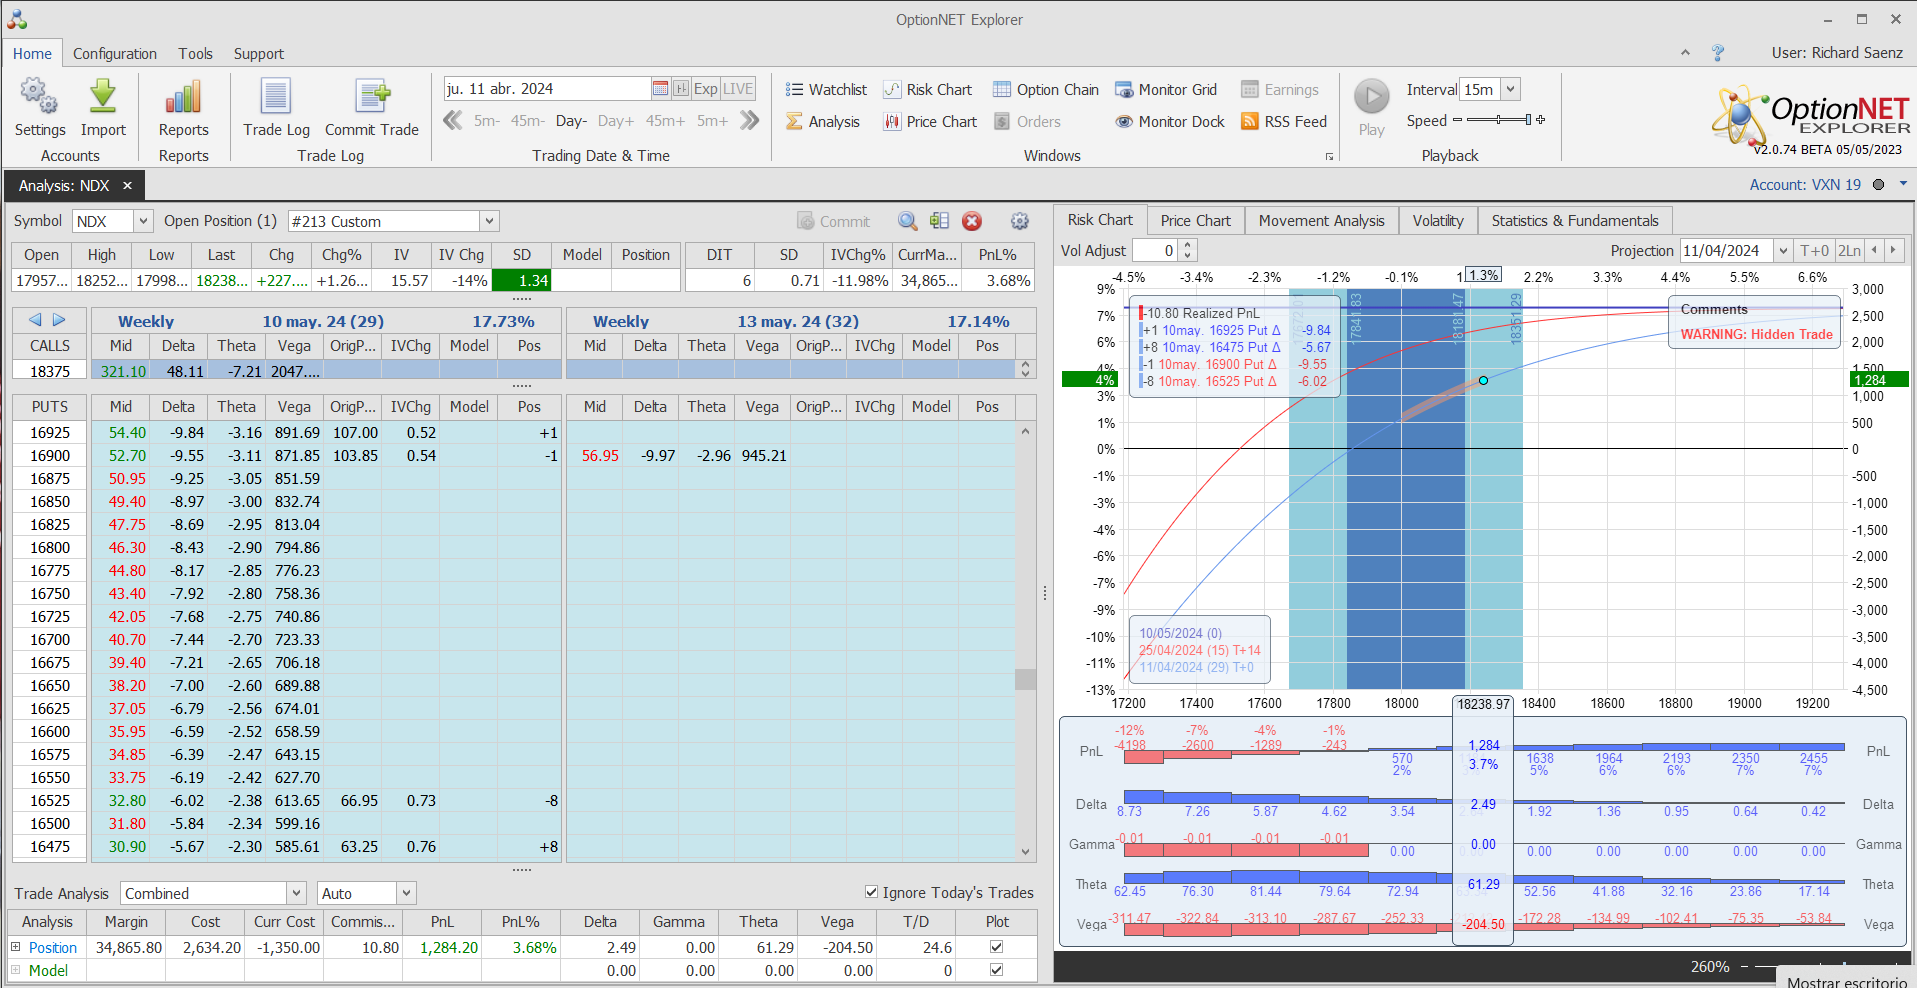
Task: Uncheck Plot checkbox for Model row
Action: coord(996,970)
